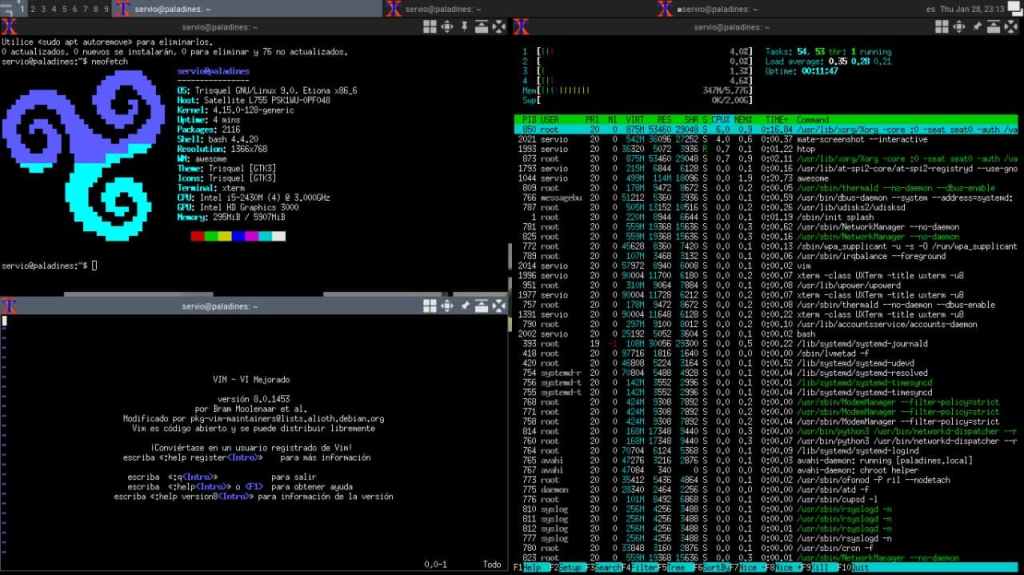Click the xterm icon in neofetch window titlebar
The image size is (1024, 575).
point(9,27)
